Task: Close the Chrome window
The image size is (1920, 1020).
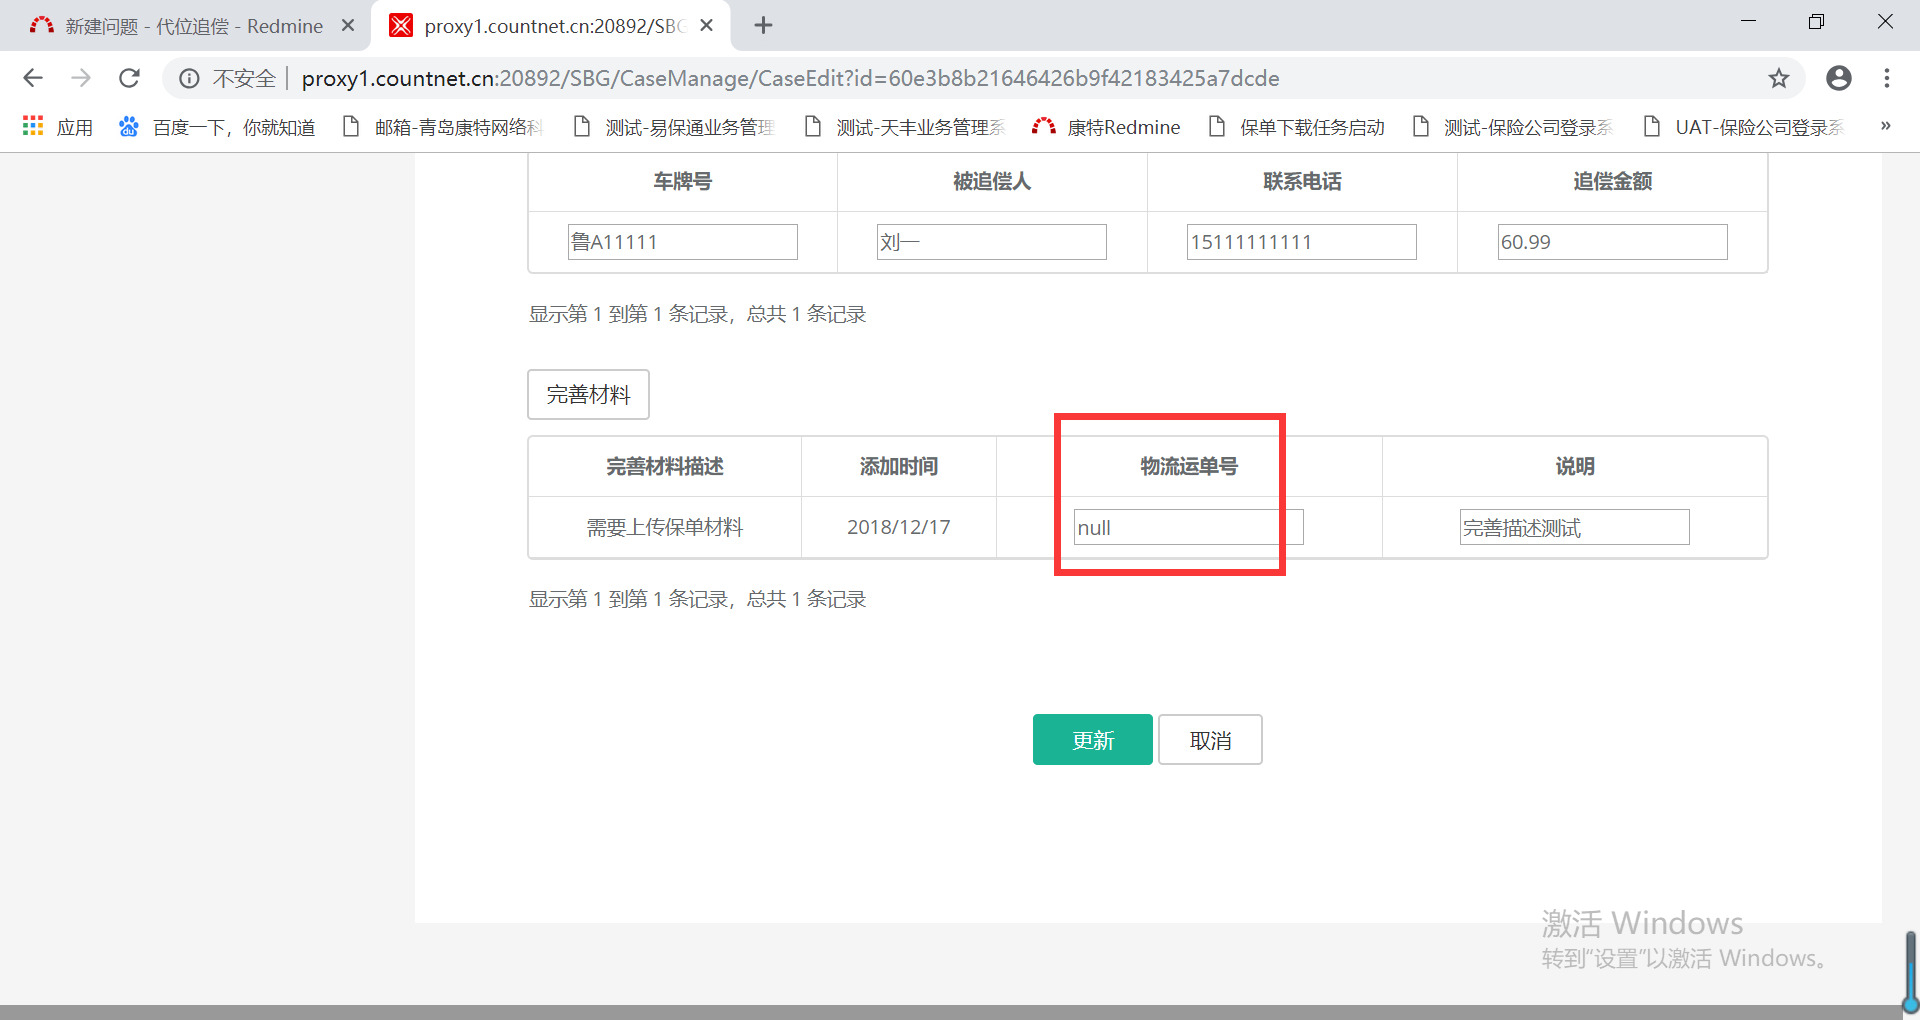Action: click(1885, 22)
